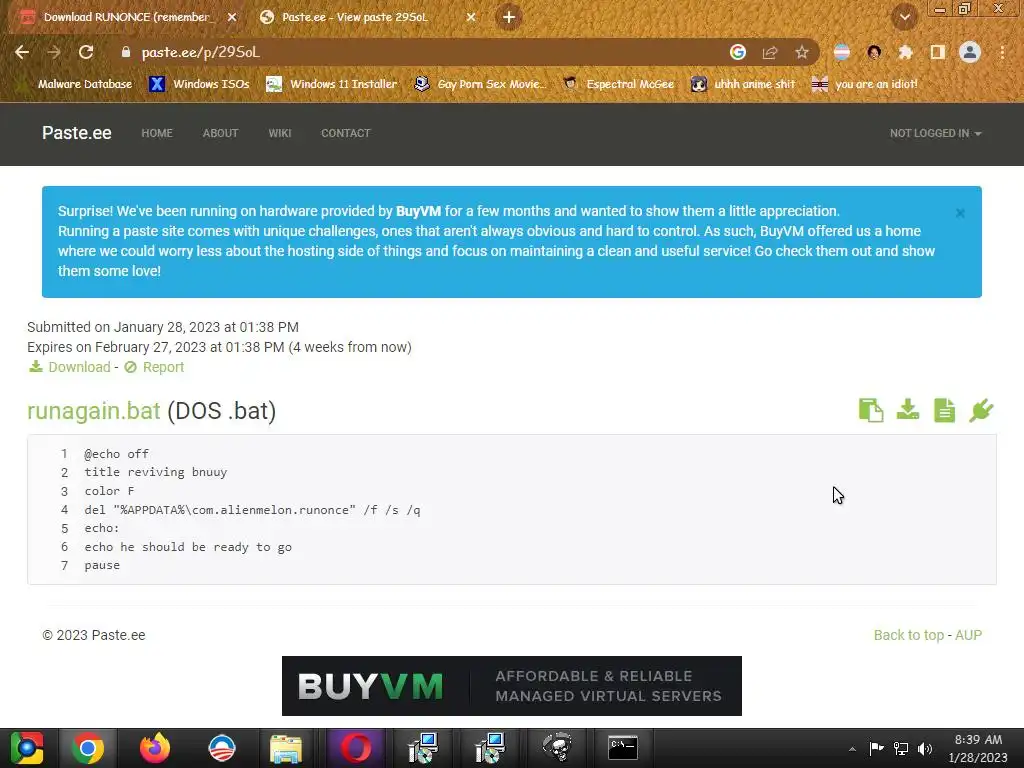Open Opera from the taskbar
This screenshot has width=1024, height=768.
[x=356, y=748]
